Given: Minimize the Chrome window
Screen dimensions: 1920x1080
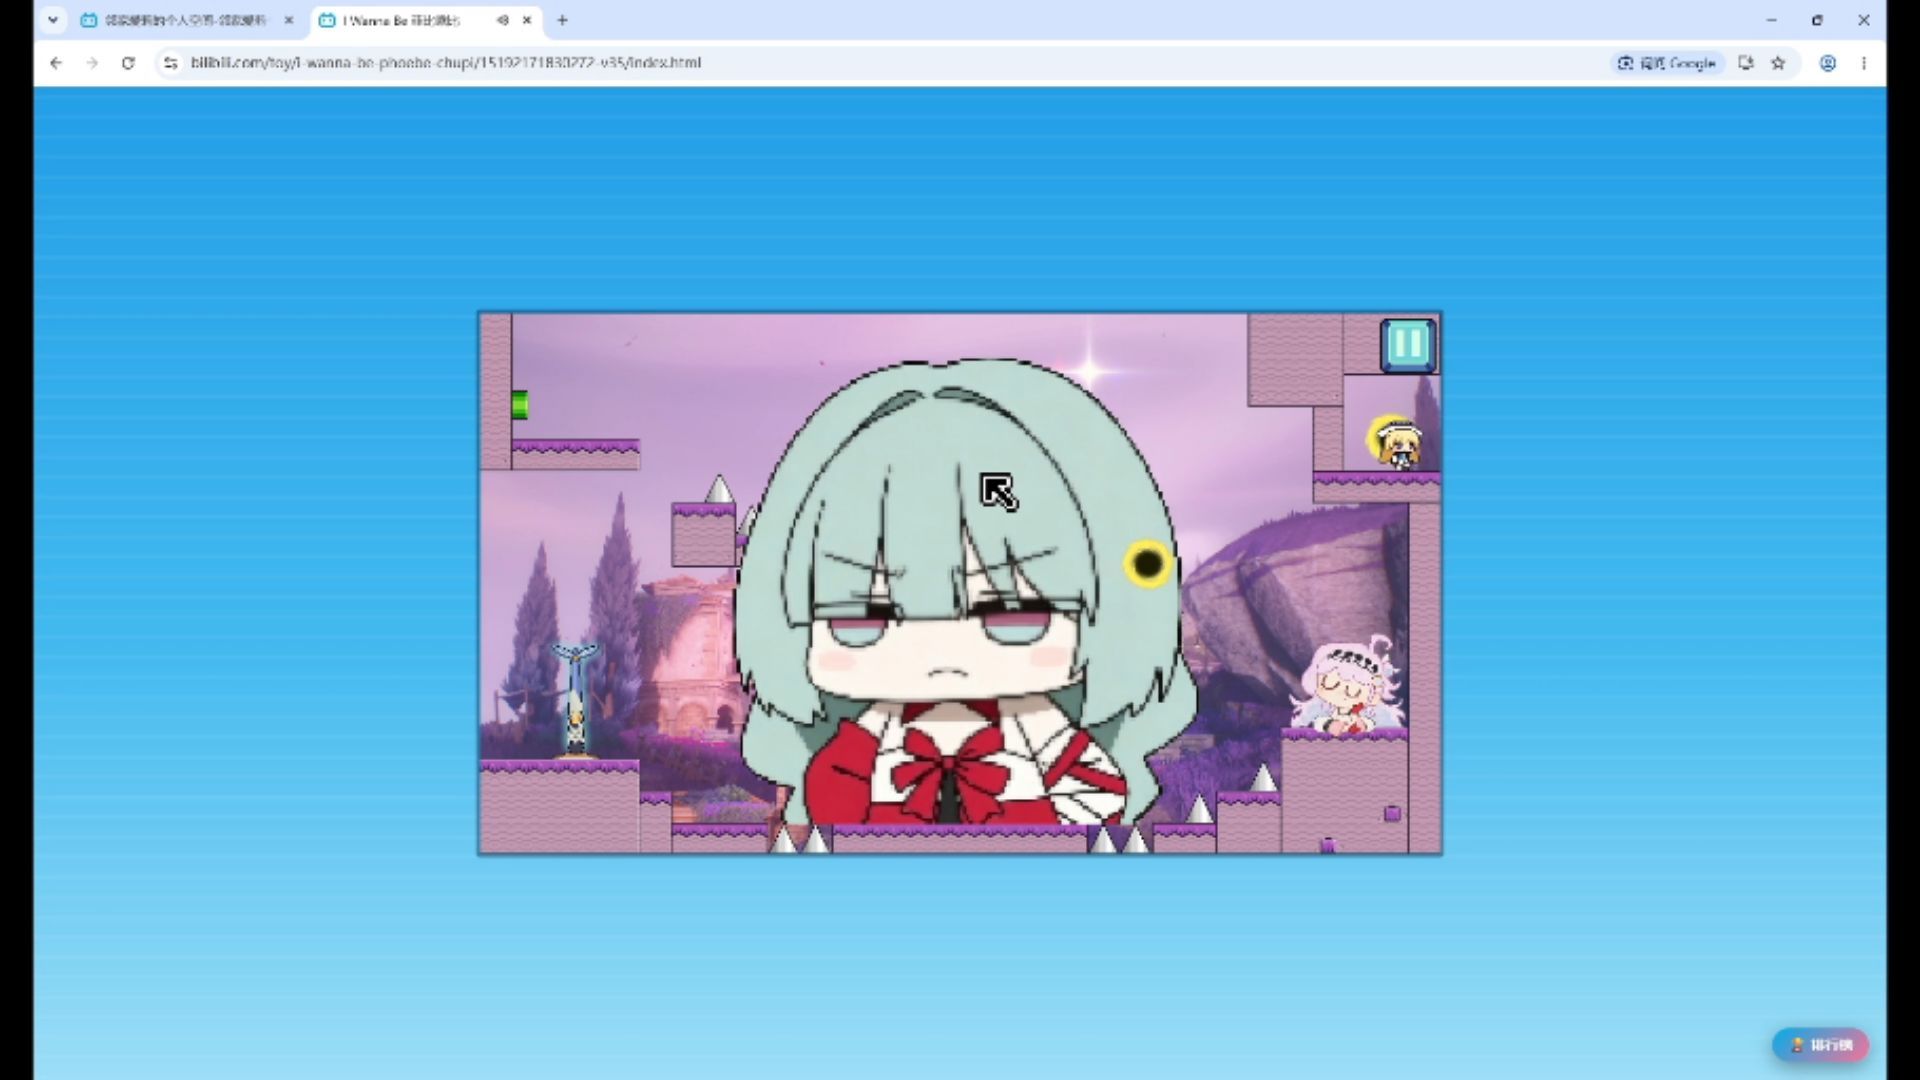Looking at the screenshot, I should (x=1772, y=20).
